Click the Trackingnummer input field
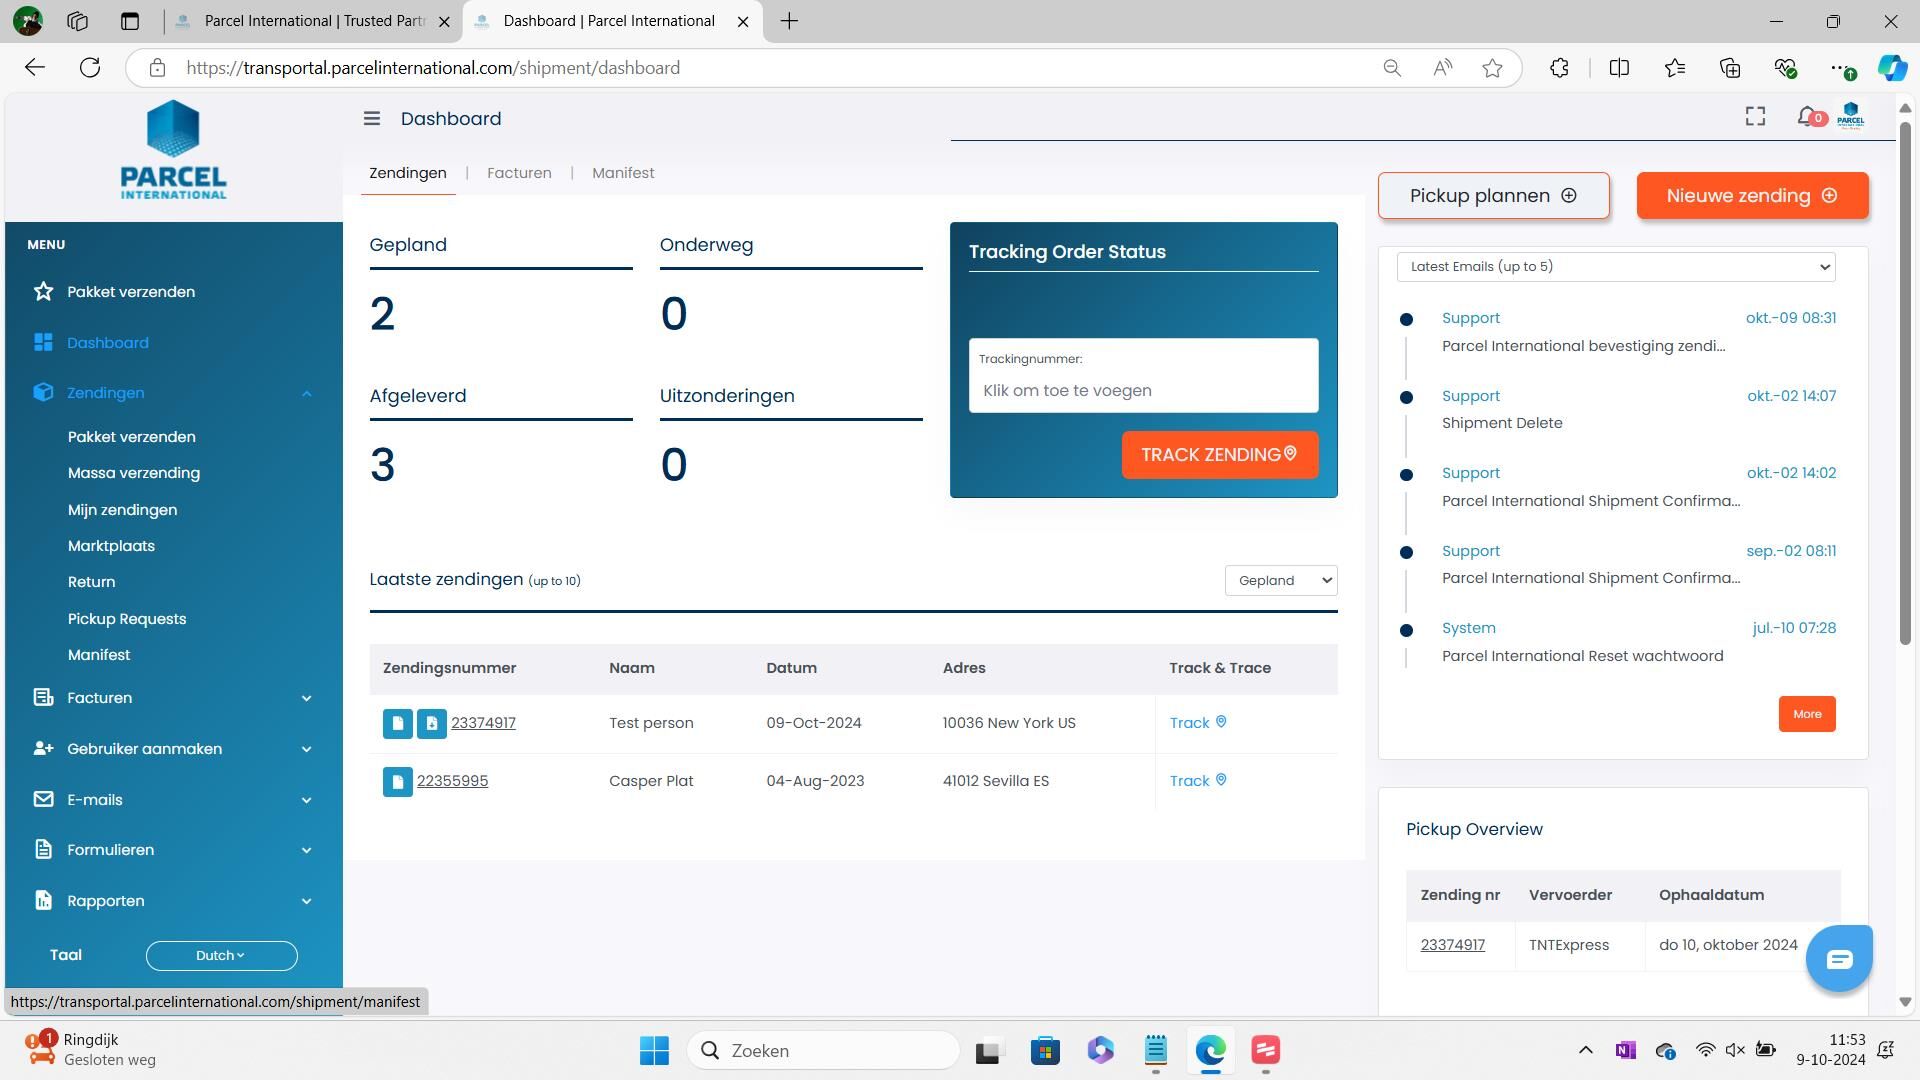This screenshot has width=1920, height=1080. coord(1142,391)
